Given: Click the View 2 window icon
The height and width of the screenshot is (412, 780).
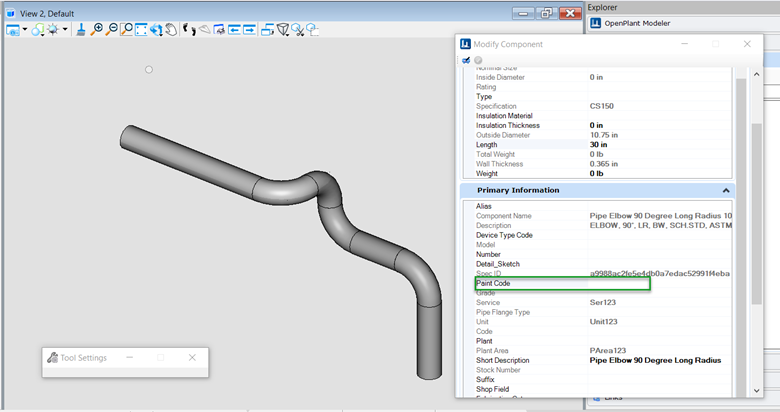Looking at the screenshot, I should (x=10, y=13).
